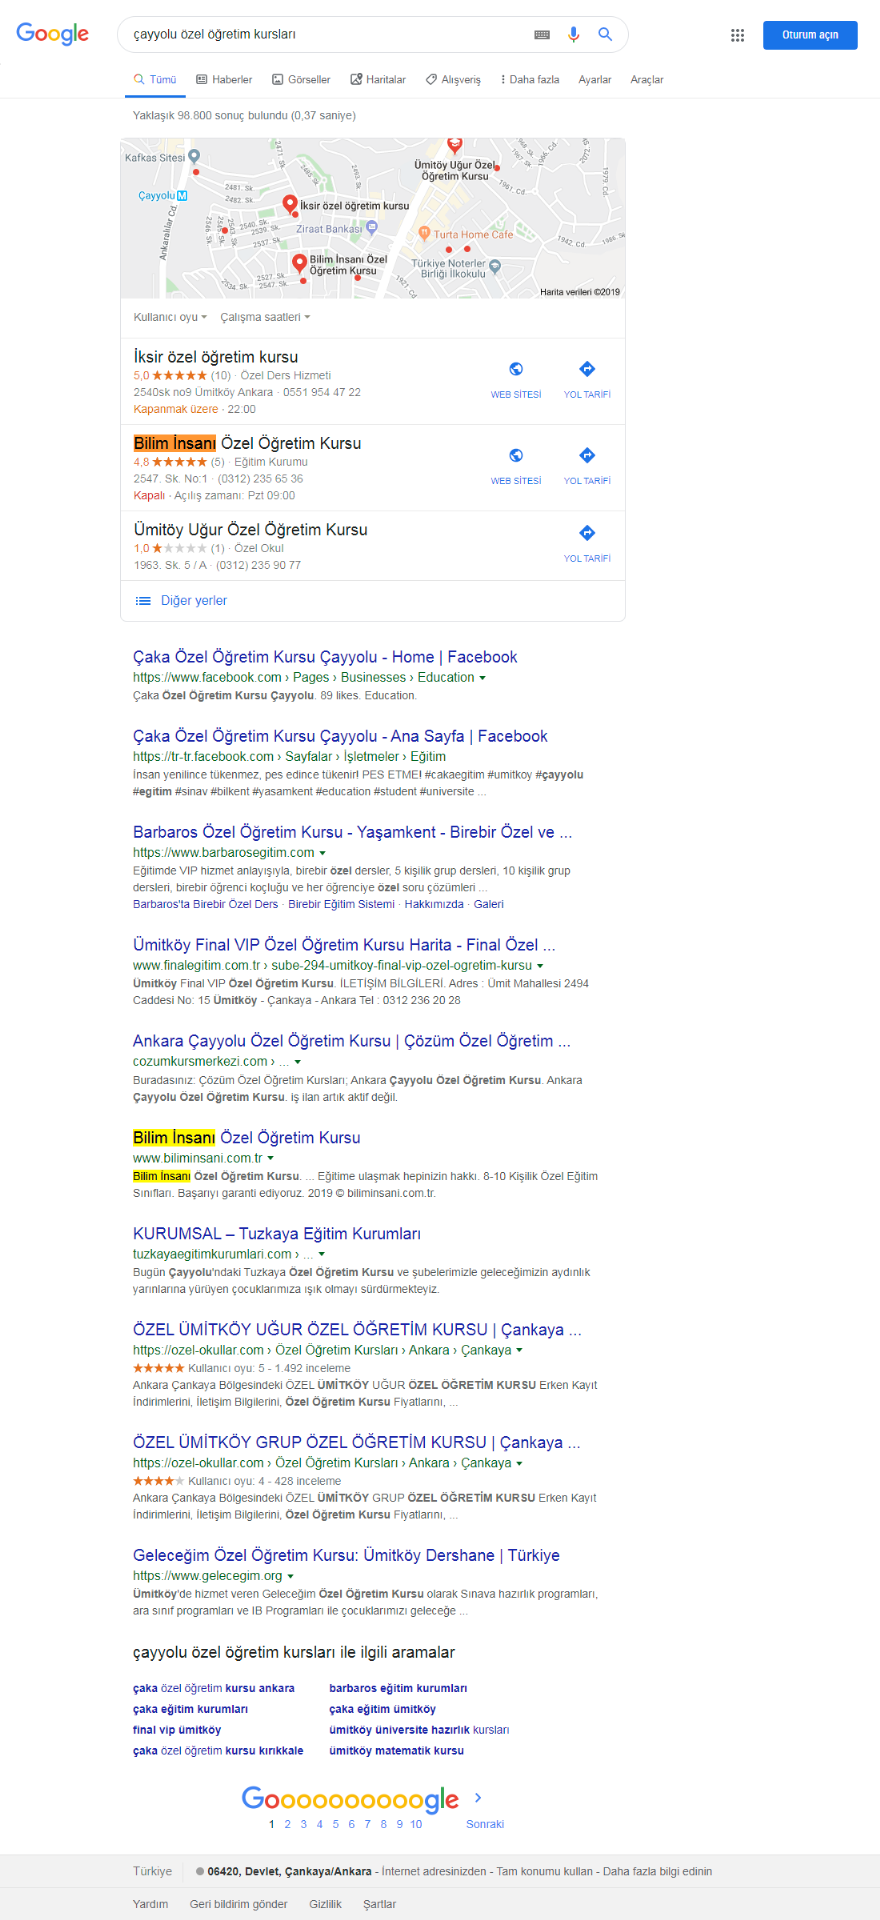
Task: Open KURUMSAL Tuzkaya Eğitim Kurumları result
Action: 277,1234
